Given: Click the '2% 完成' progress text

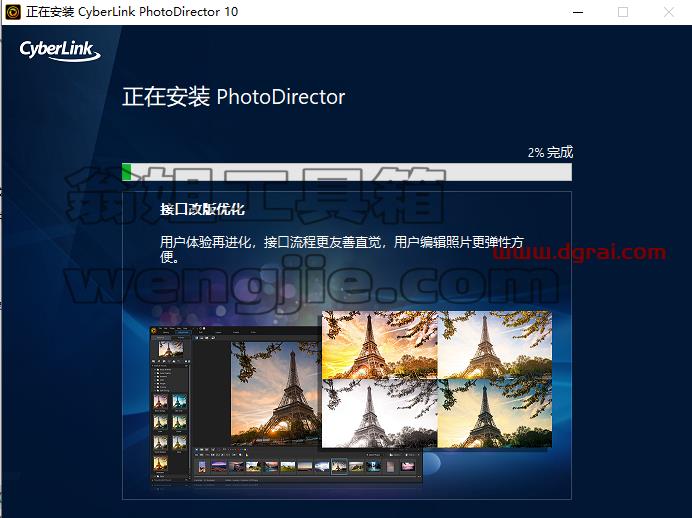Looking at the screenshot, I should [x=550, y=152].
